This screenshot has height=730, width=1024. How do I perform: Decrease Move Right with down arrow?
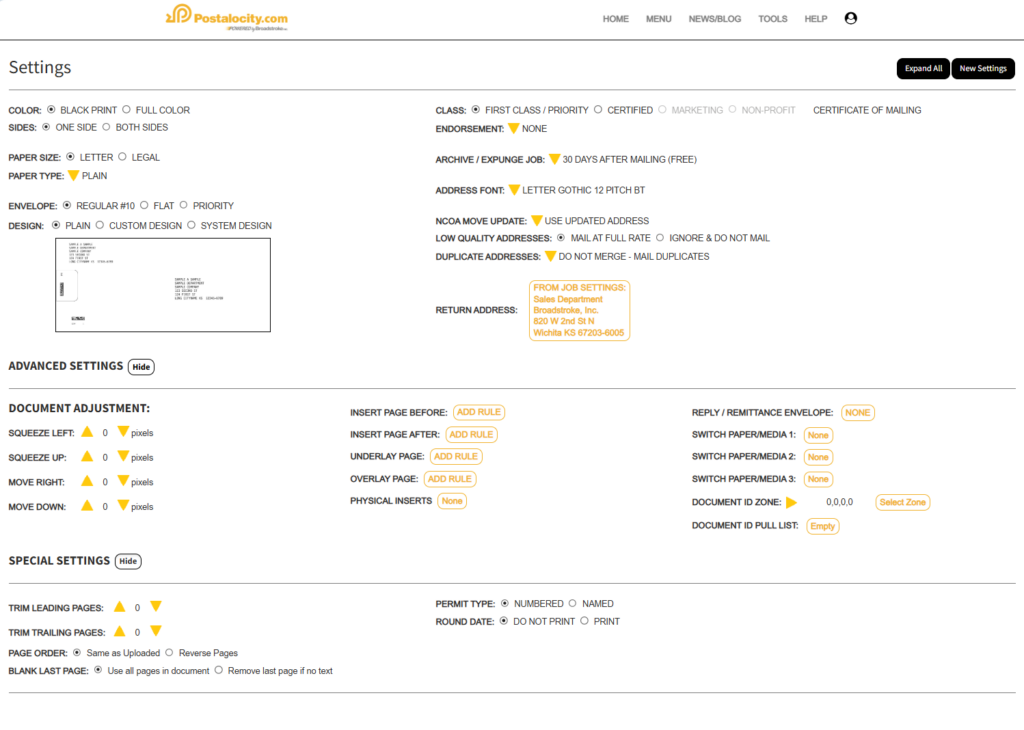[x=123, y=481]
